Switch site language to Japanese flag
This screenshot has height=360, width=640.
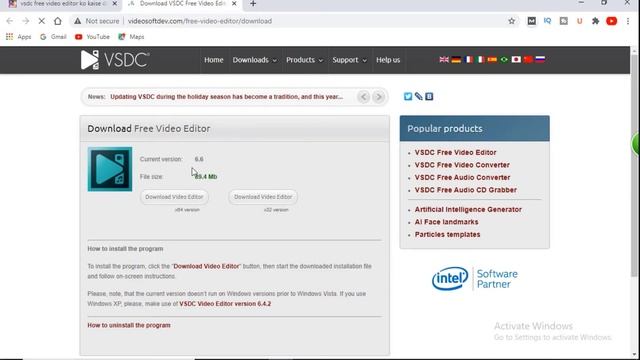516,60
